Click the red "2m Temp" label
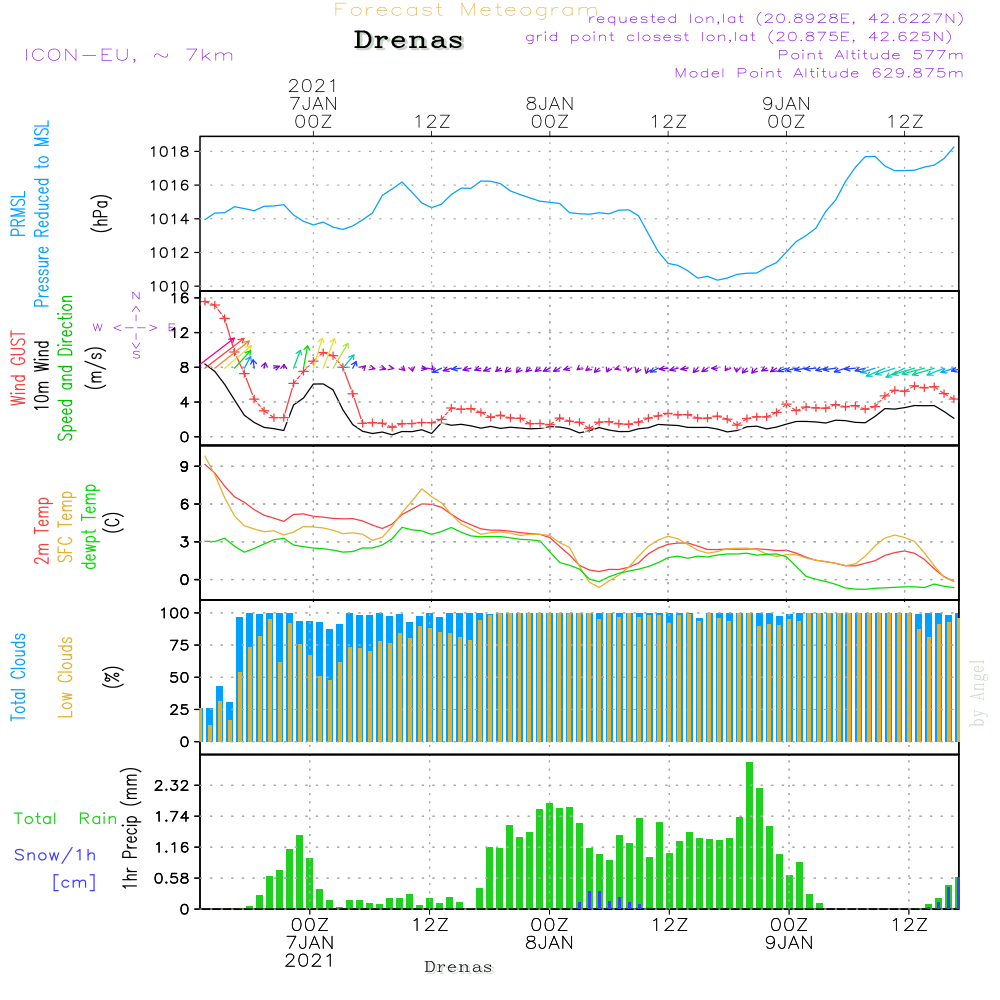The image size is (1000, 1000). point(41,531)
